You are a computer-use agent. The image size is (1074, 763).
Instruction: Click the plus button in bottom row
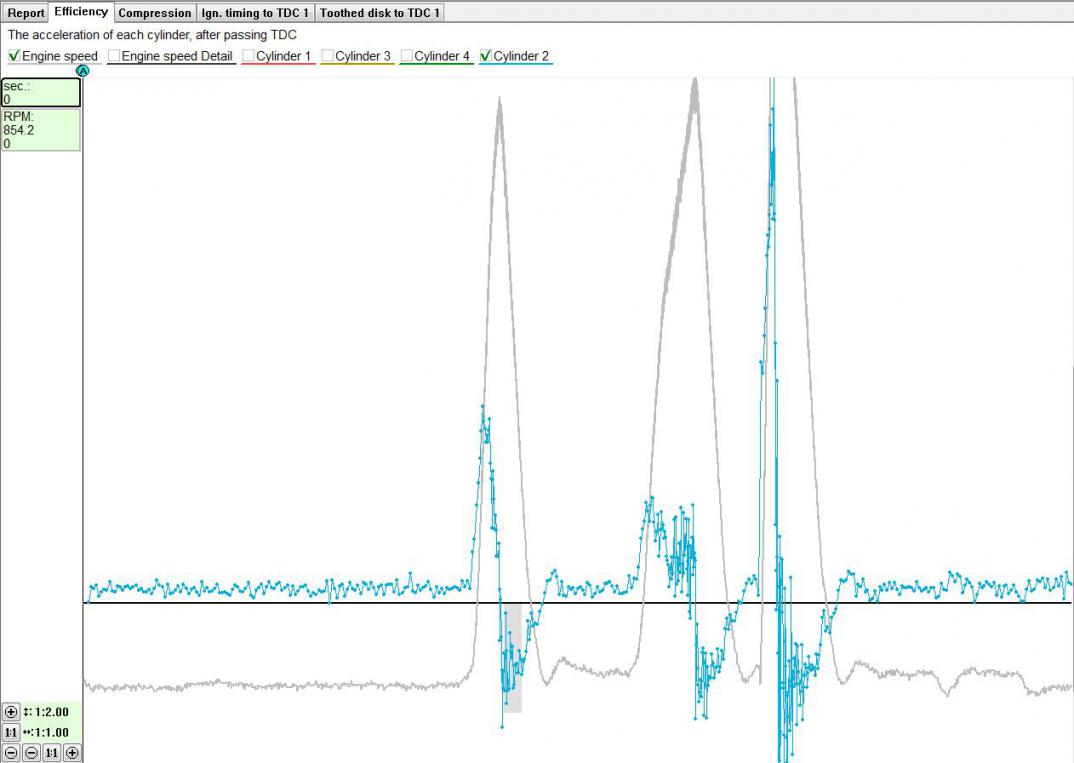[72, 752]
